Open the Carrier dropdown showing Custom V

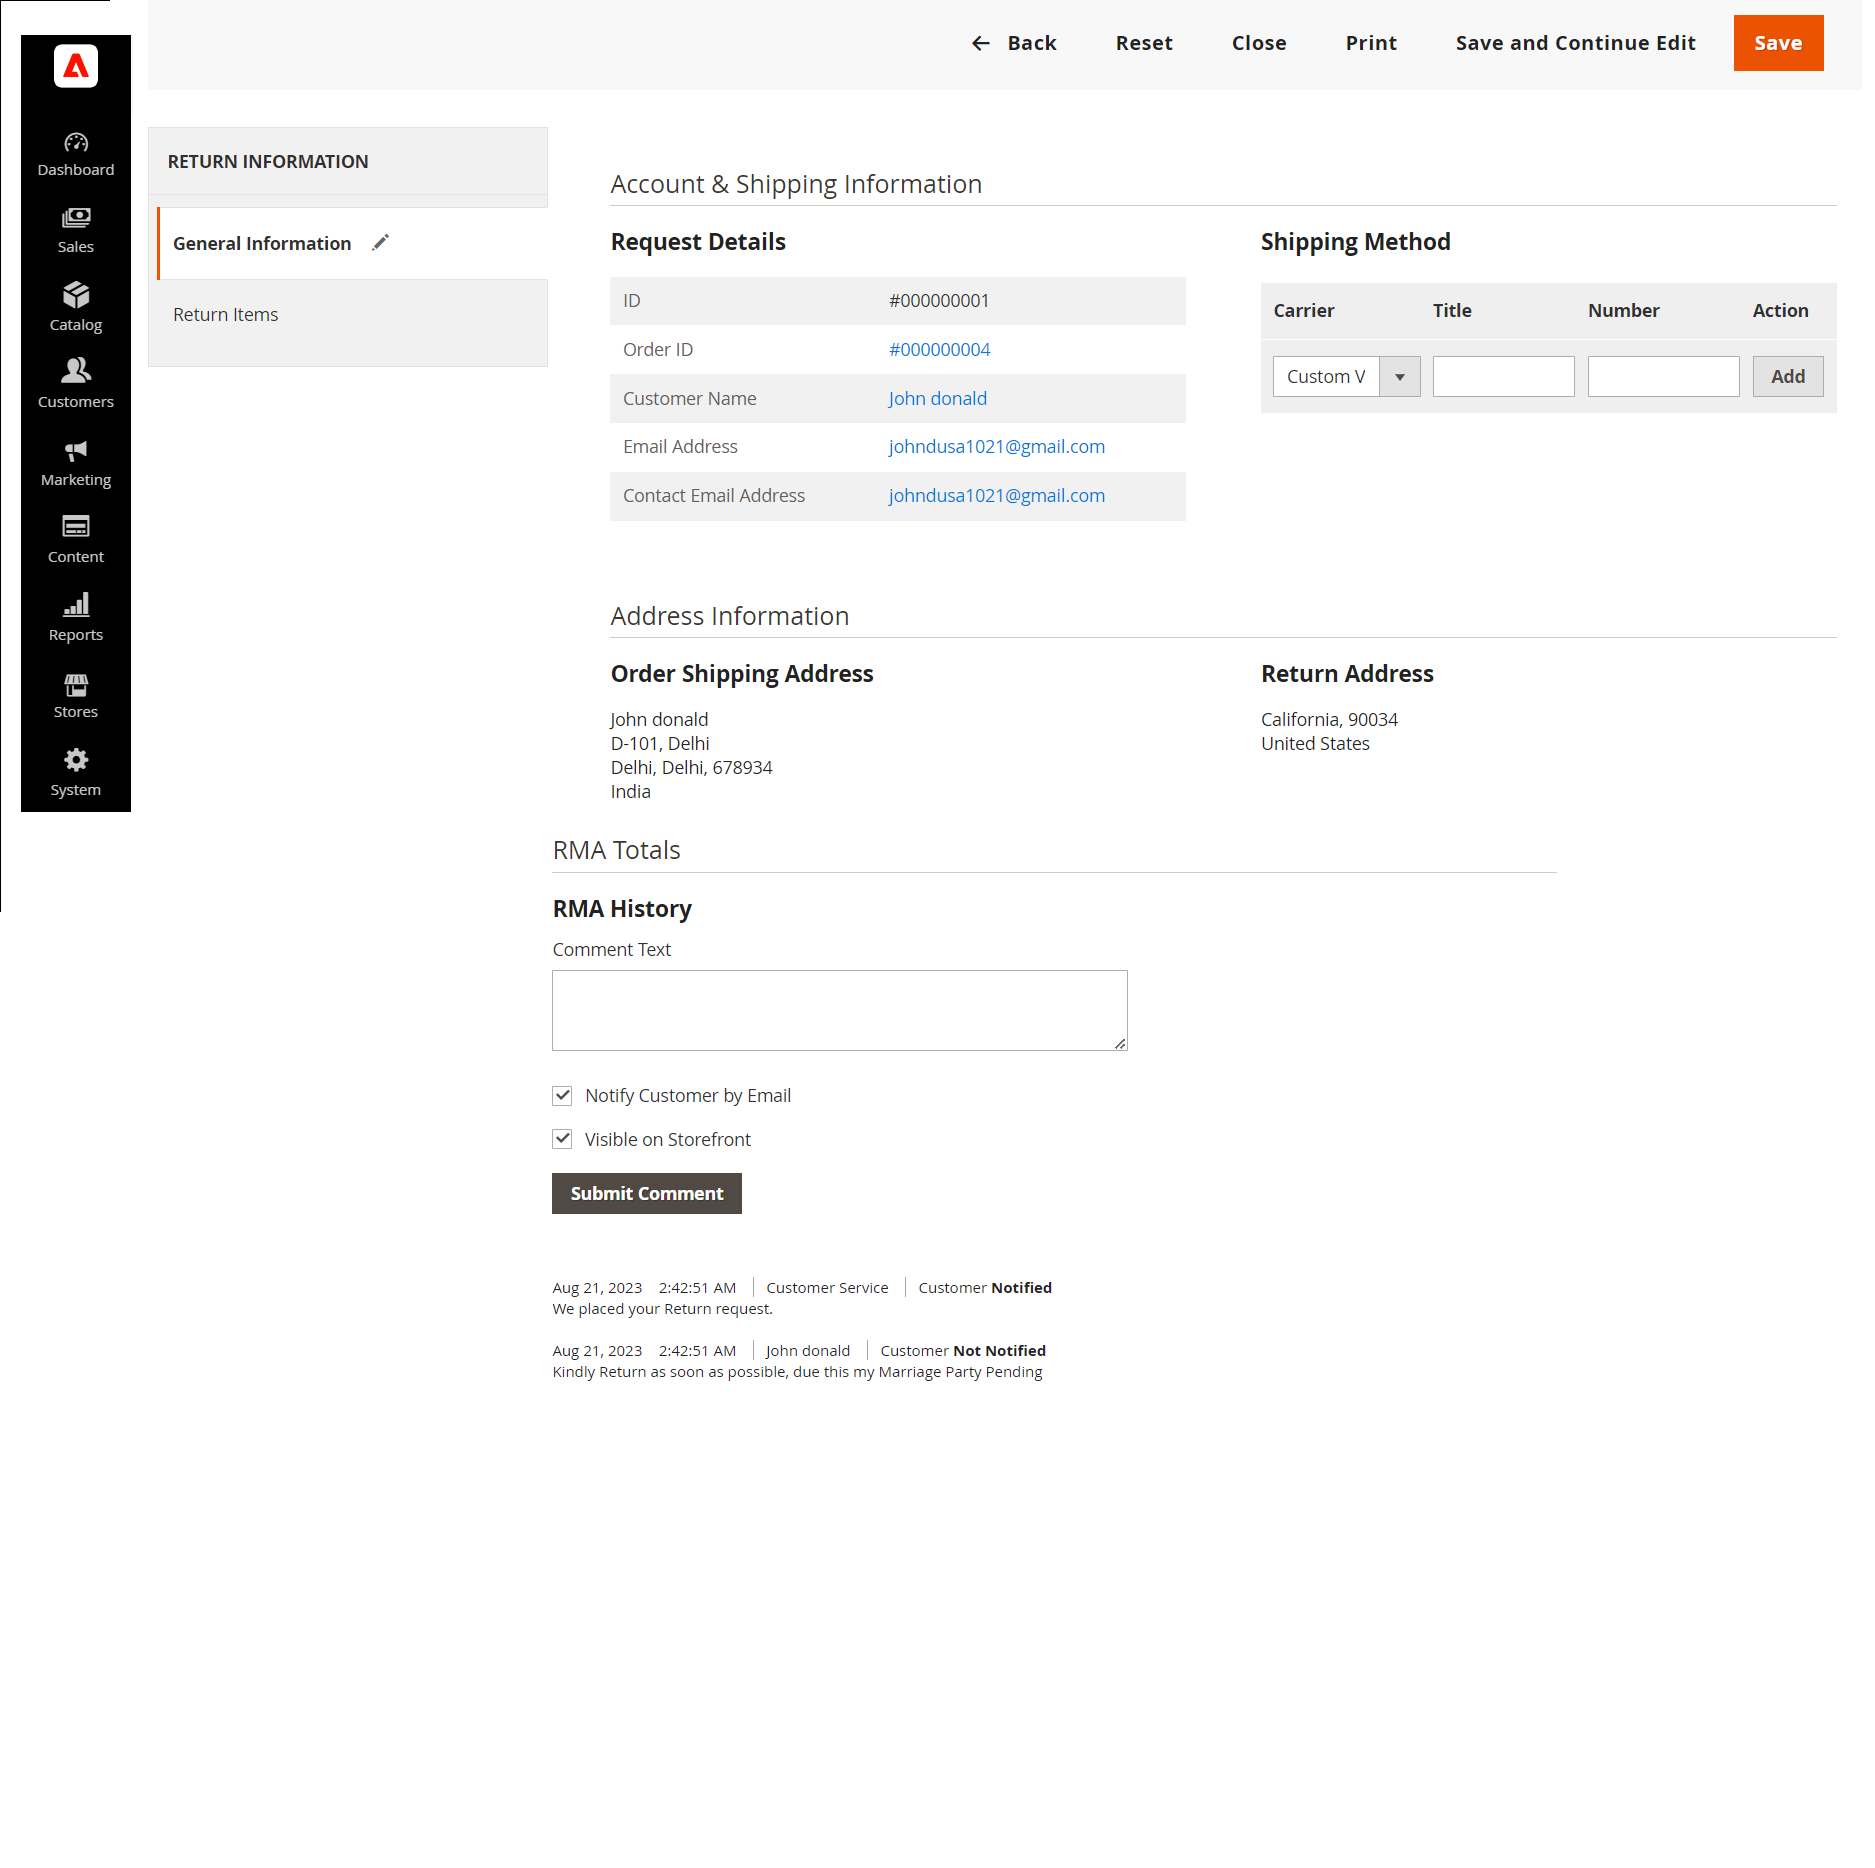pyautogui.click(x=1346, y=377)
